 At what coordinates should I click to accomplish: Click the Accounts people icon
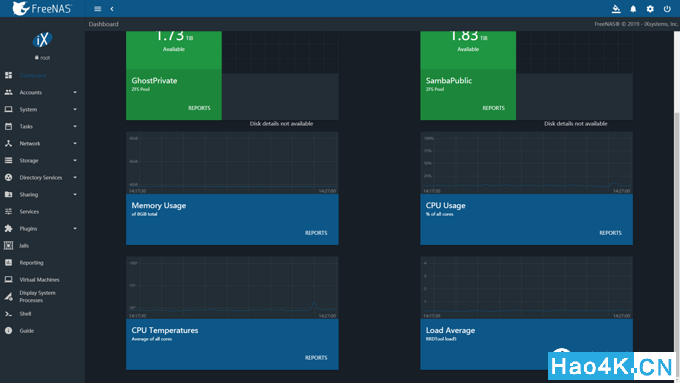tap(8, 92)
